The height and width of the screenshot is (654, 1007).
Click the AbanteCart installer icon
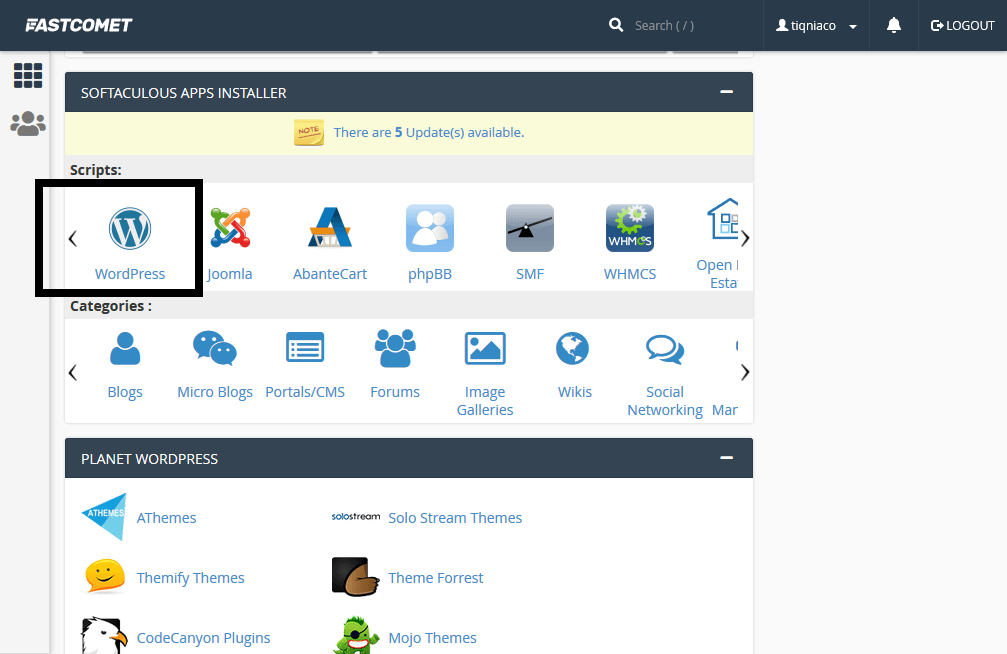(330, 228)
